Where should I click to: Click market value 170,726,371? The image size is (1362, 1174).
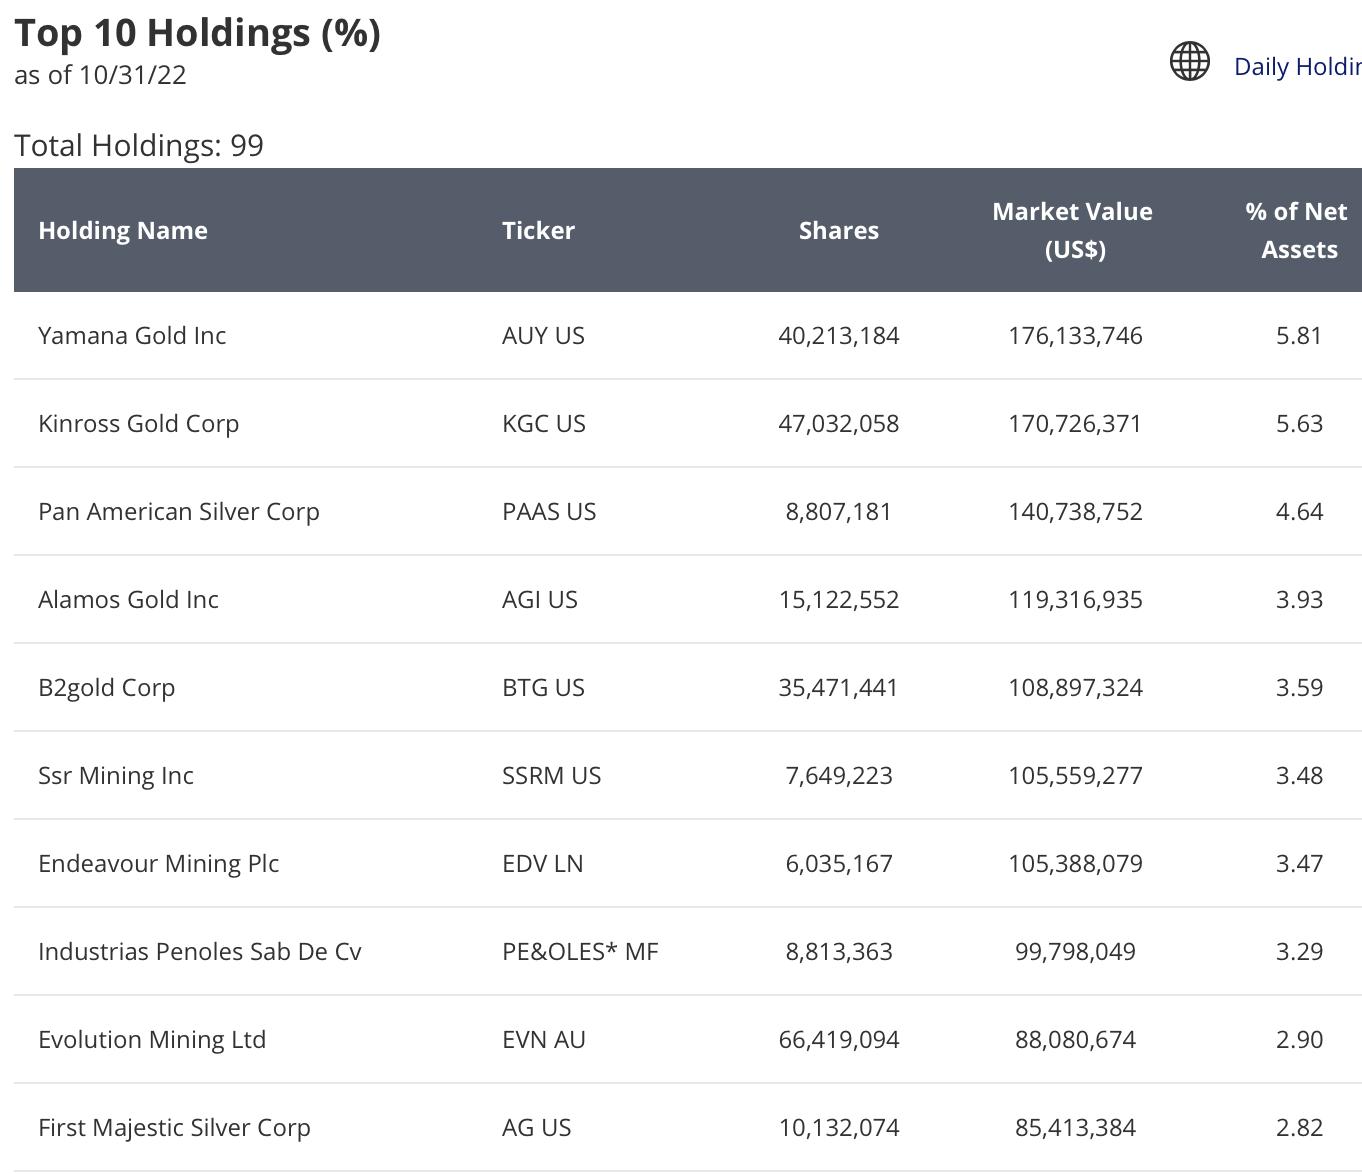click(x=1075, y=423)
